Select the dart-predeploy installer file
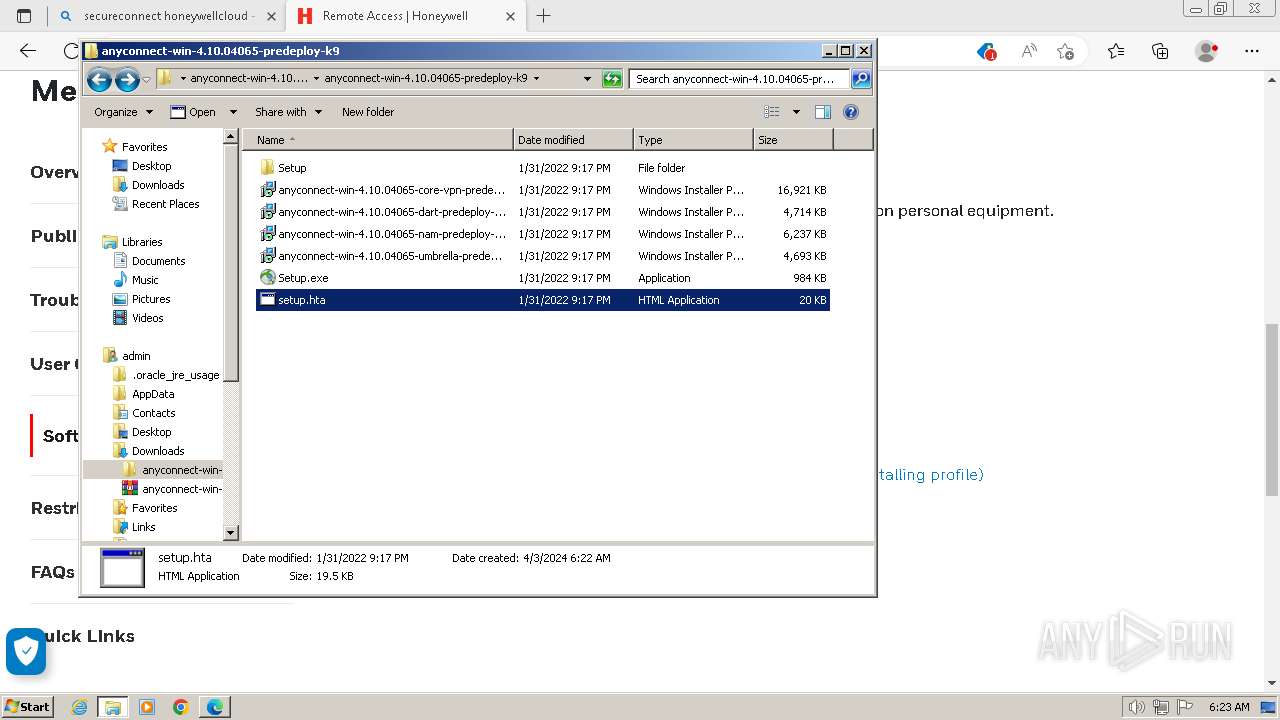This screenshot has width=1280, height=720. [543, 212]
